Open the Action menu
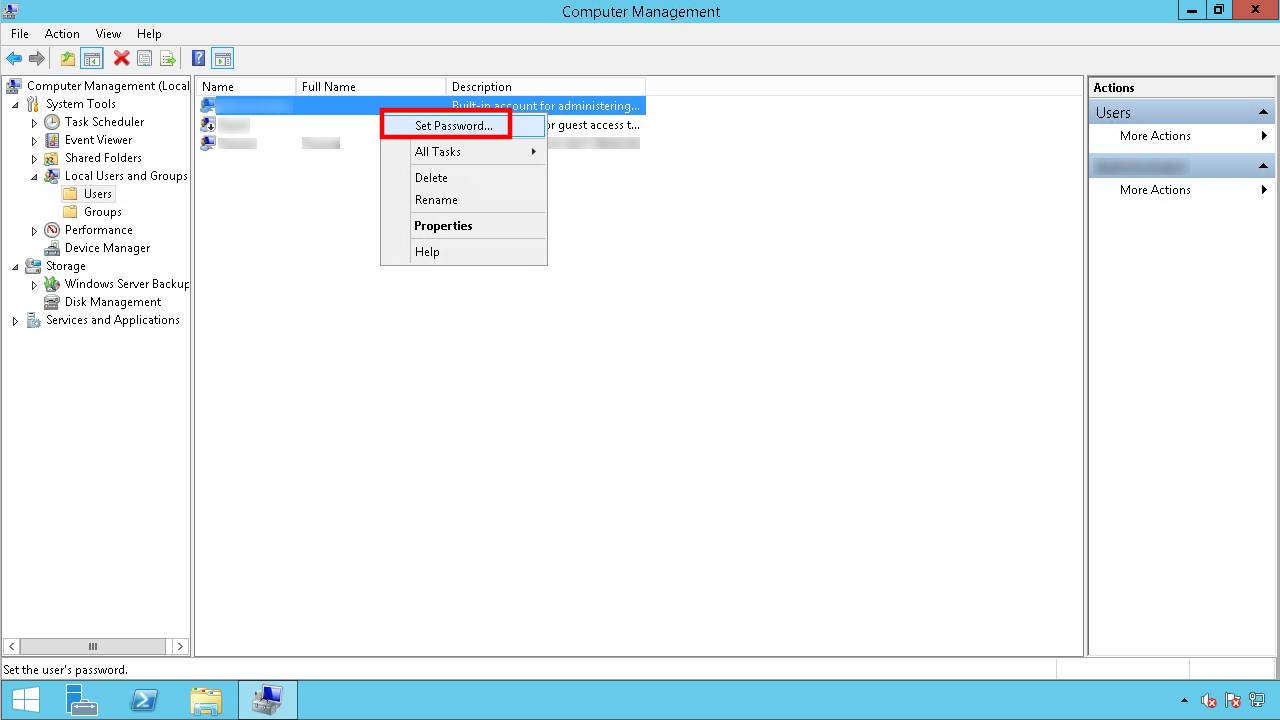Viewport: 1280px width, 720px height. tap(62, 33)
